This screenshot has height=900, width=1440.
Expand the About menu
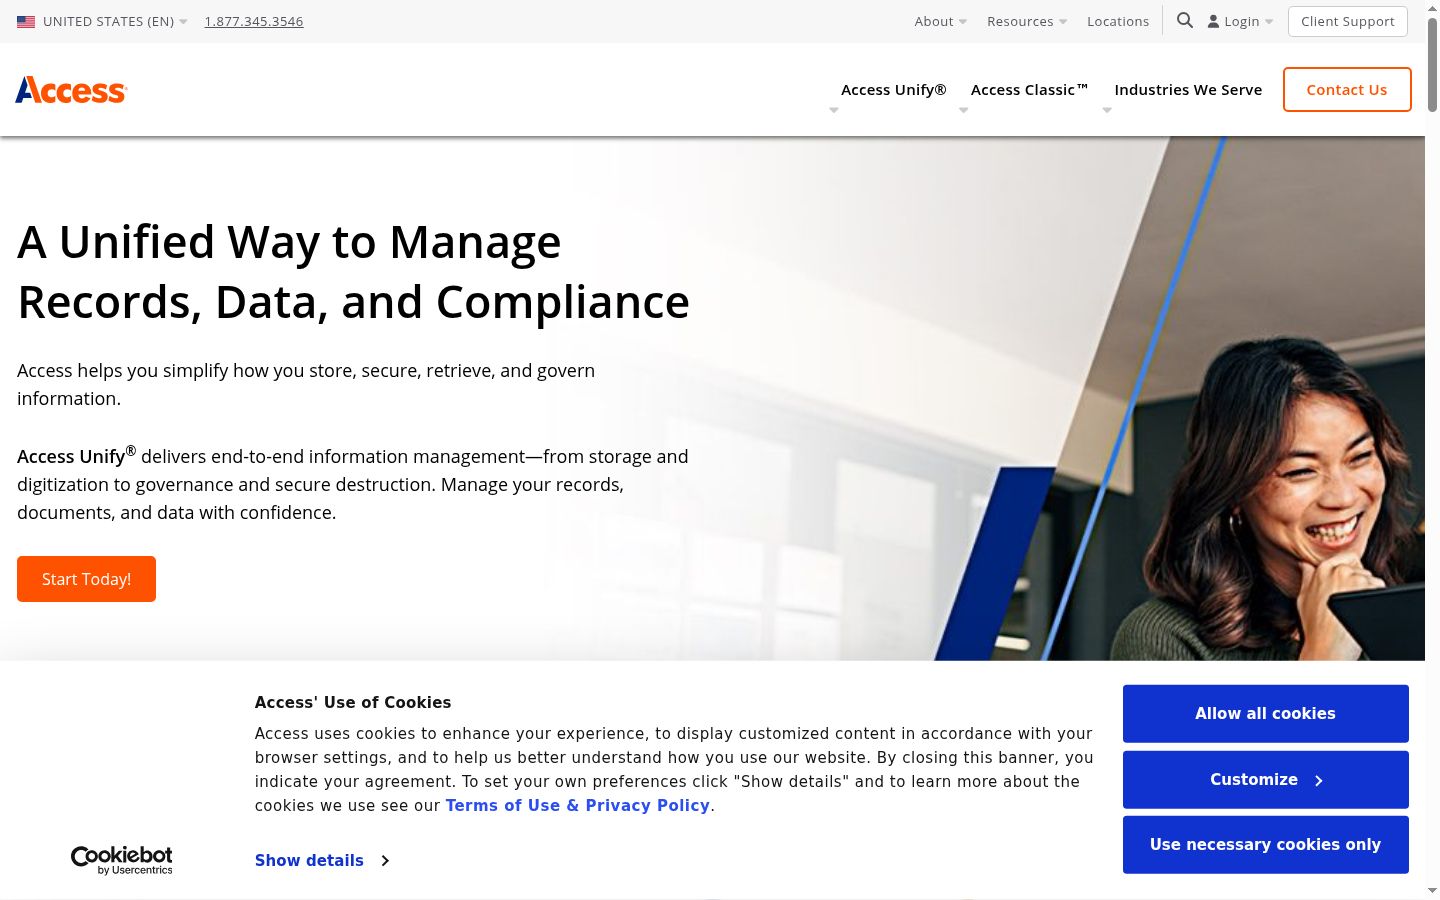940,21
